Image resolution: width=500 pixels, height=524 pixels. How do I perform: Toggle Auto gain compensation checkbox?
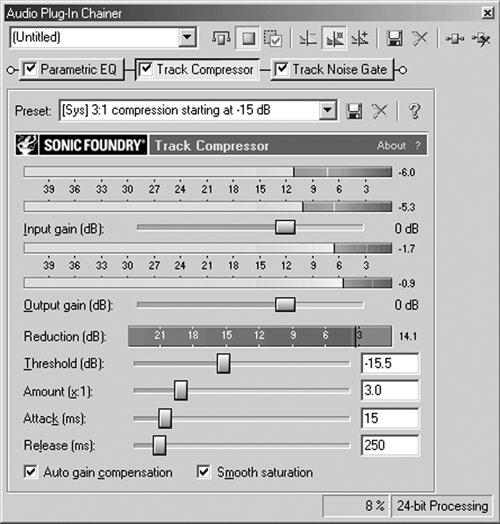(30, 472)
